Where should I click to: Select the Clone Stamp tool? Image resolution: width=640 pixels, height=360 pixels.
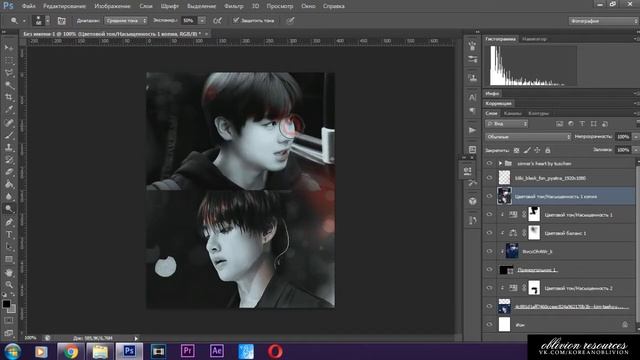[x=9, y=147]
